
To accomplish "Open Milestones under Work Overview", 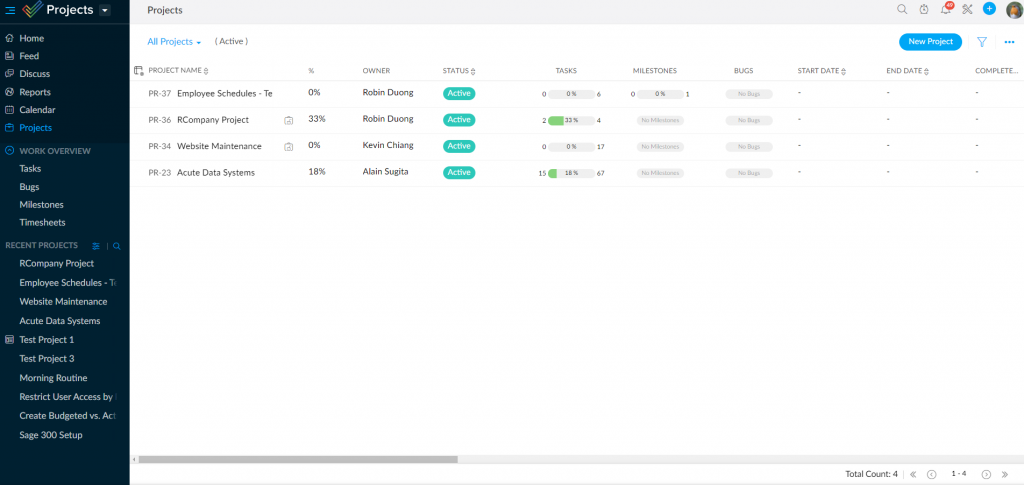I will coord(41,204).
